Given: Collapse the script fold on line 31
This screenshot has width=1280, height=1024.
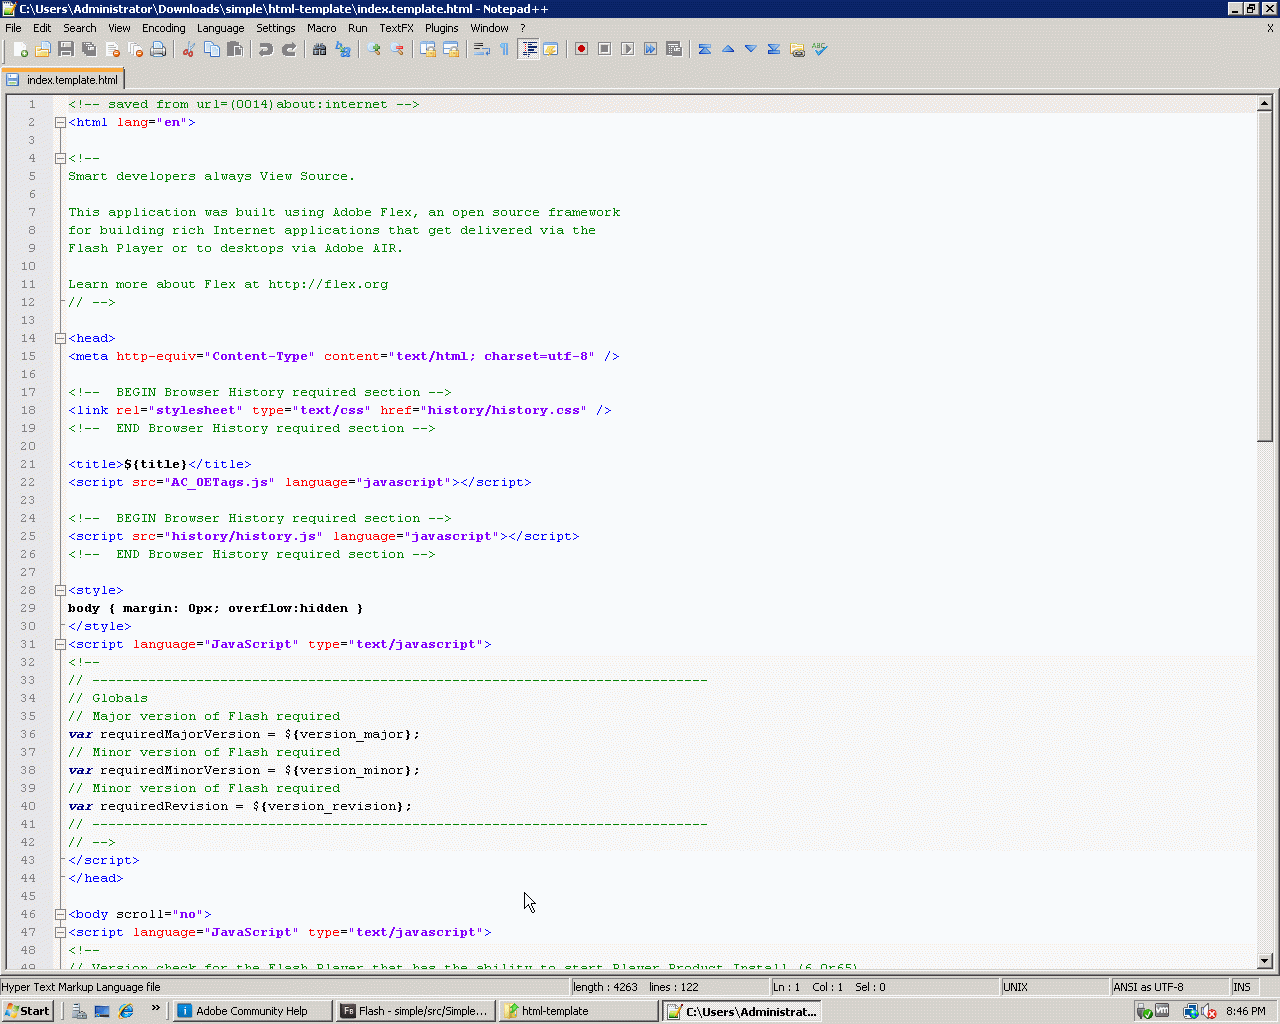Looking at the screenshot, I should 60,644.
